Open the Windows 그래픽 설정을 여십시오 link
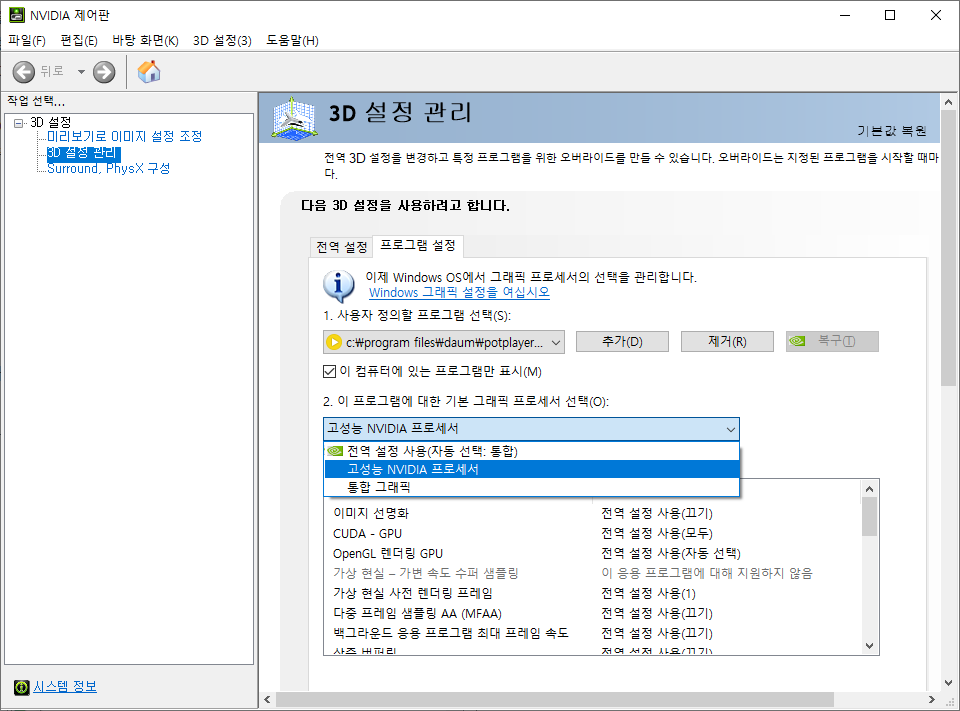Viewport: 960px width, 711px height. pos(459,293)
